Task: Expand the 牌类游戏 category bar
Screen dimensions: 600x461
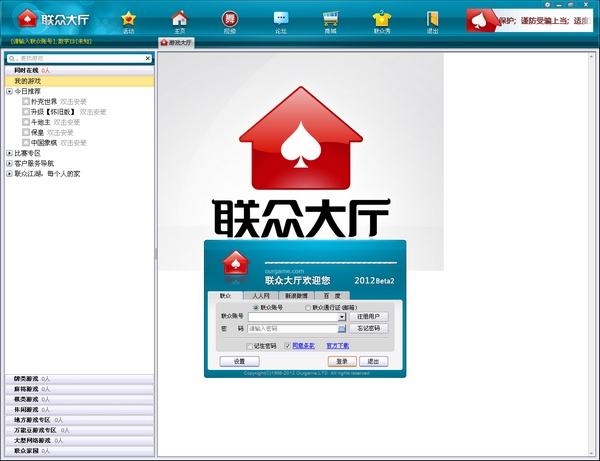Action: tap(80, 379)
